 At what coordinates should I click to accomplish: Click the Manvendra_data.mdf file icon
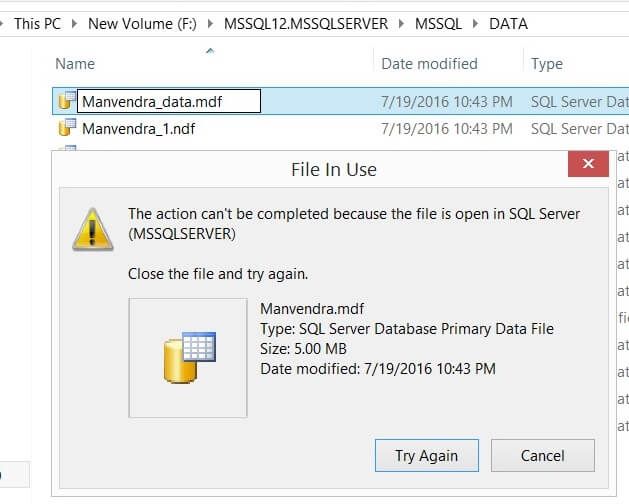pos(67,101)
